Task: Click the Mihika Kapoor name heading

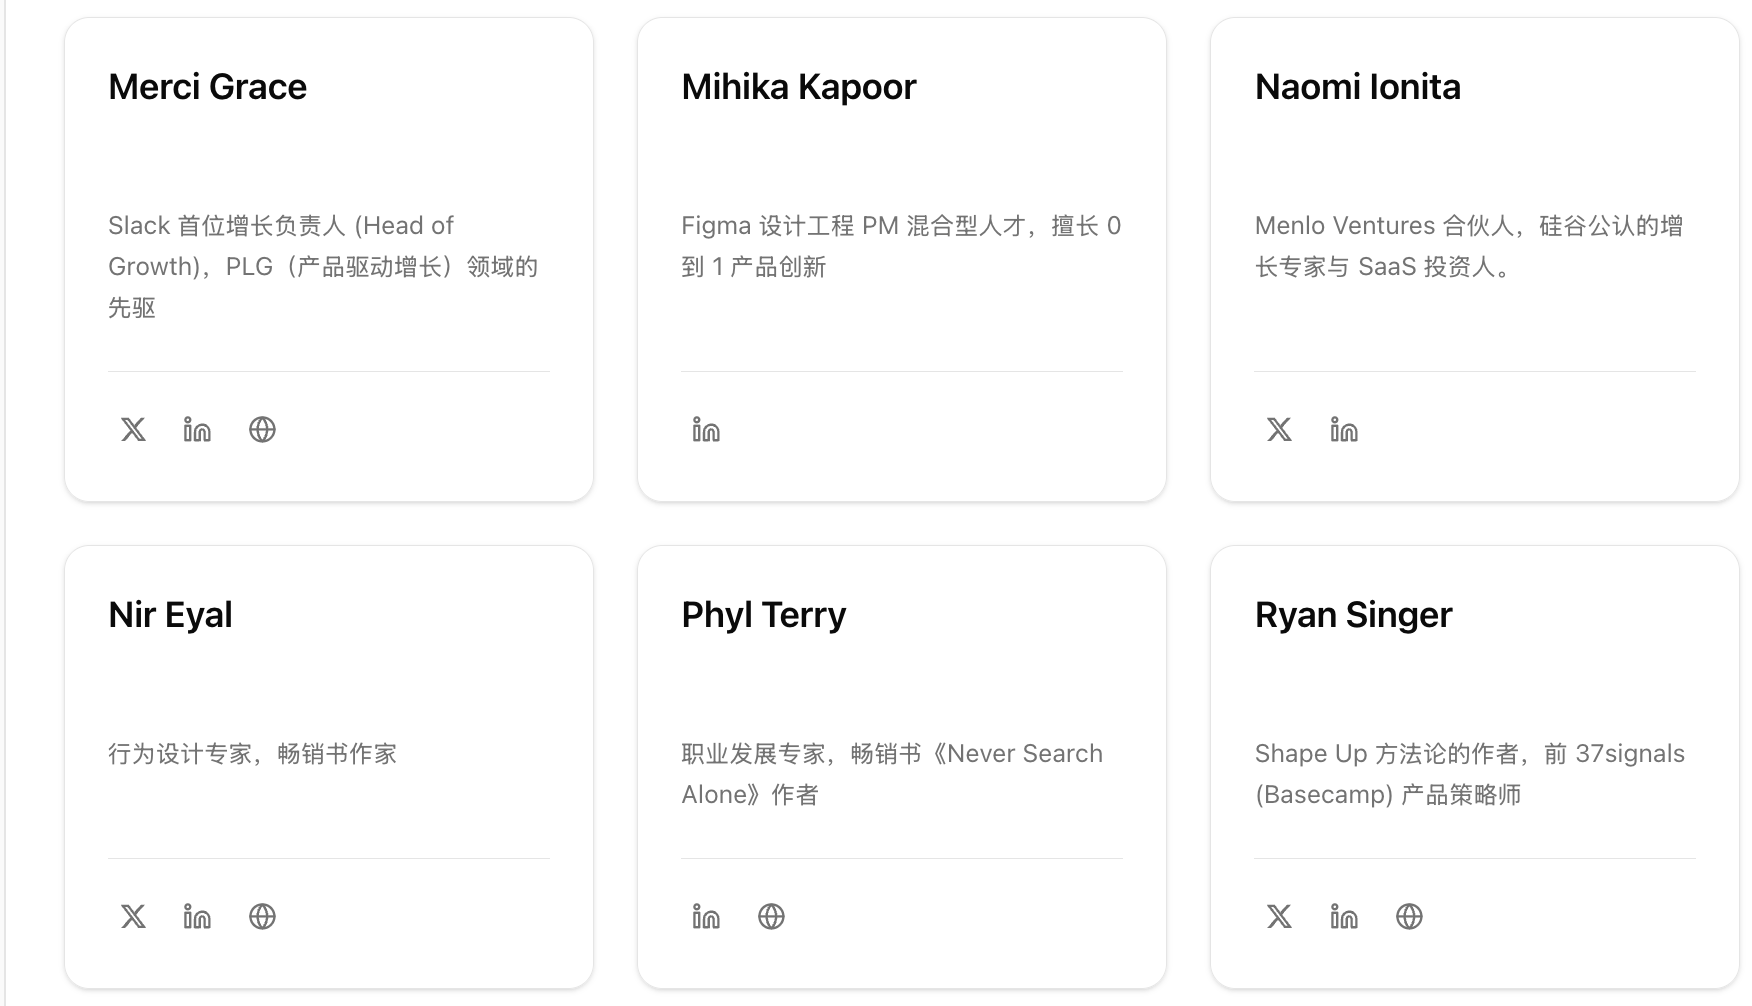Action: click(x=798, y=87)
